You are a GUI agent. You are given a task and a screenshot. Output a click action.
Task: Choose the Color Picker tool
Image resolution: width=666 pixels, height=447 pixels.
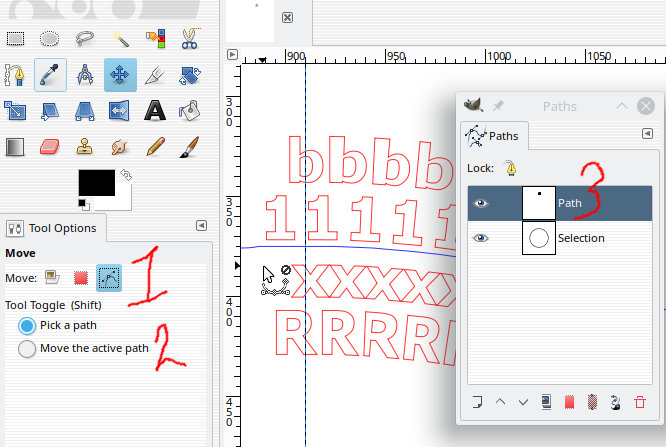pyautogui.click(x=50, y=75)
